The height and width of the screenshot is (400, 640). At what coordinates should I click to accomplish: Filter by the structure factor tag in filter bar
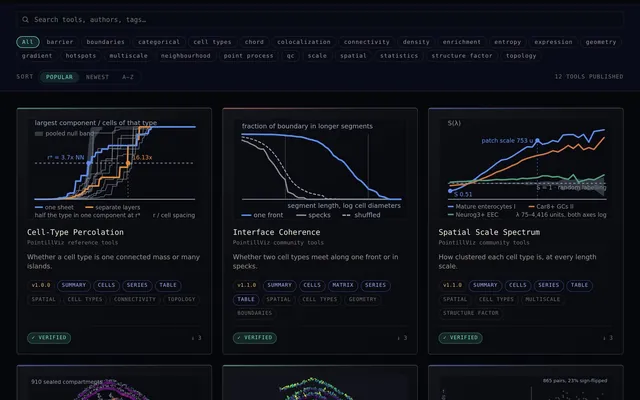tap(462, 56)
